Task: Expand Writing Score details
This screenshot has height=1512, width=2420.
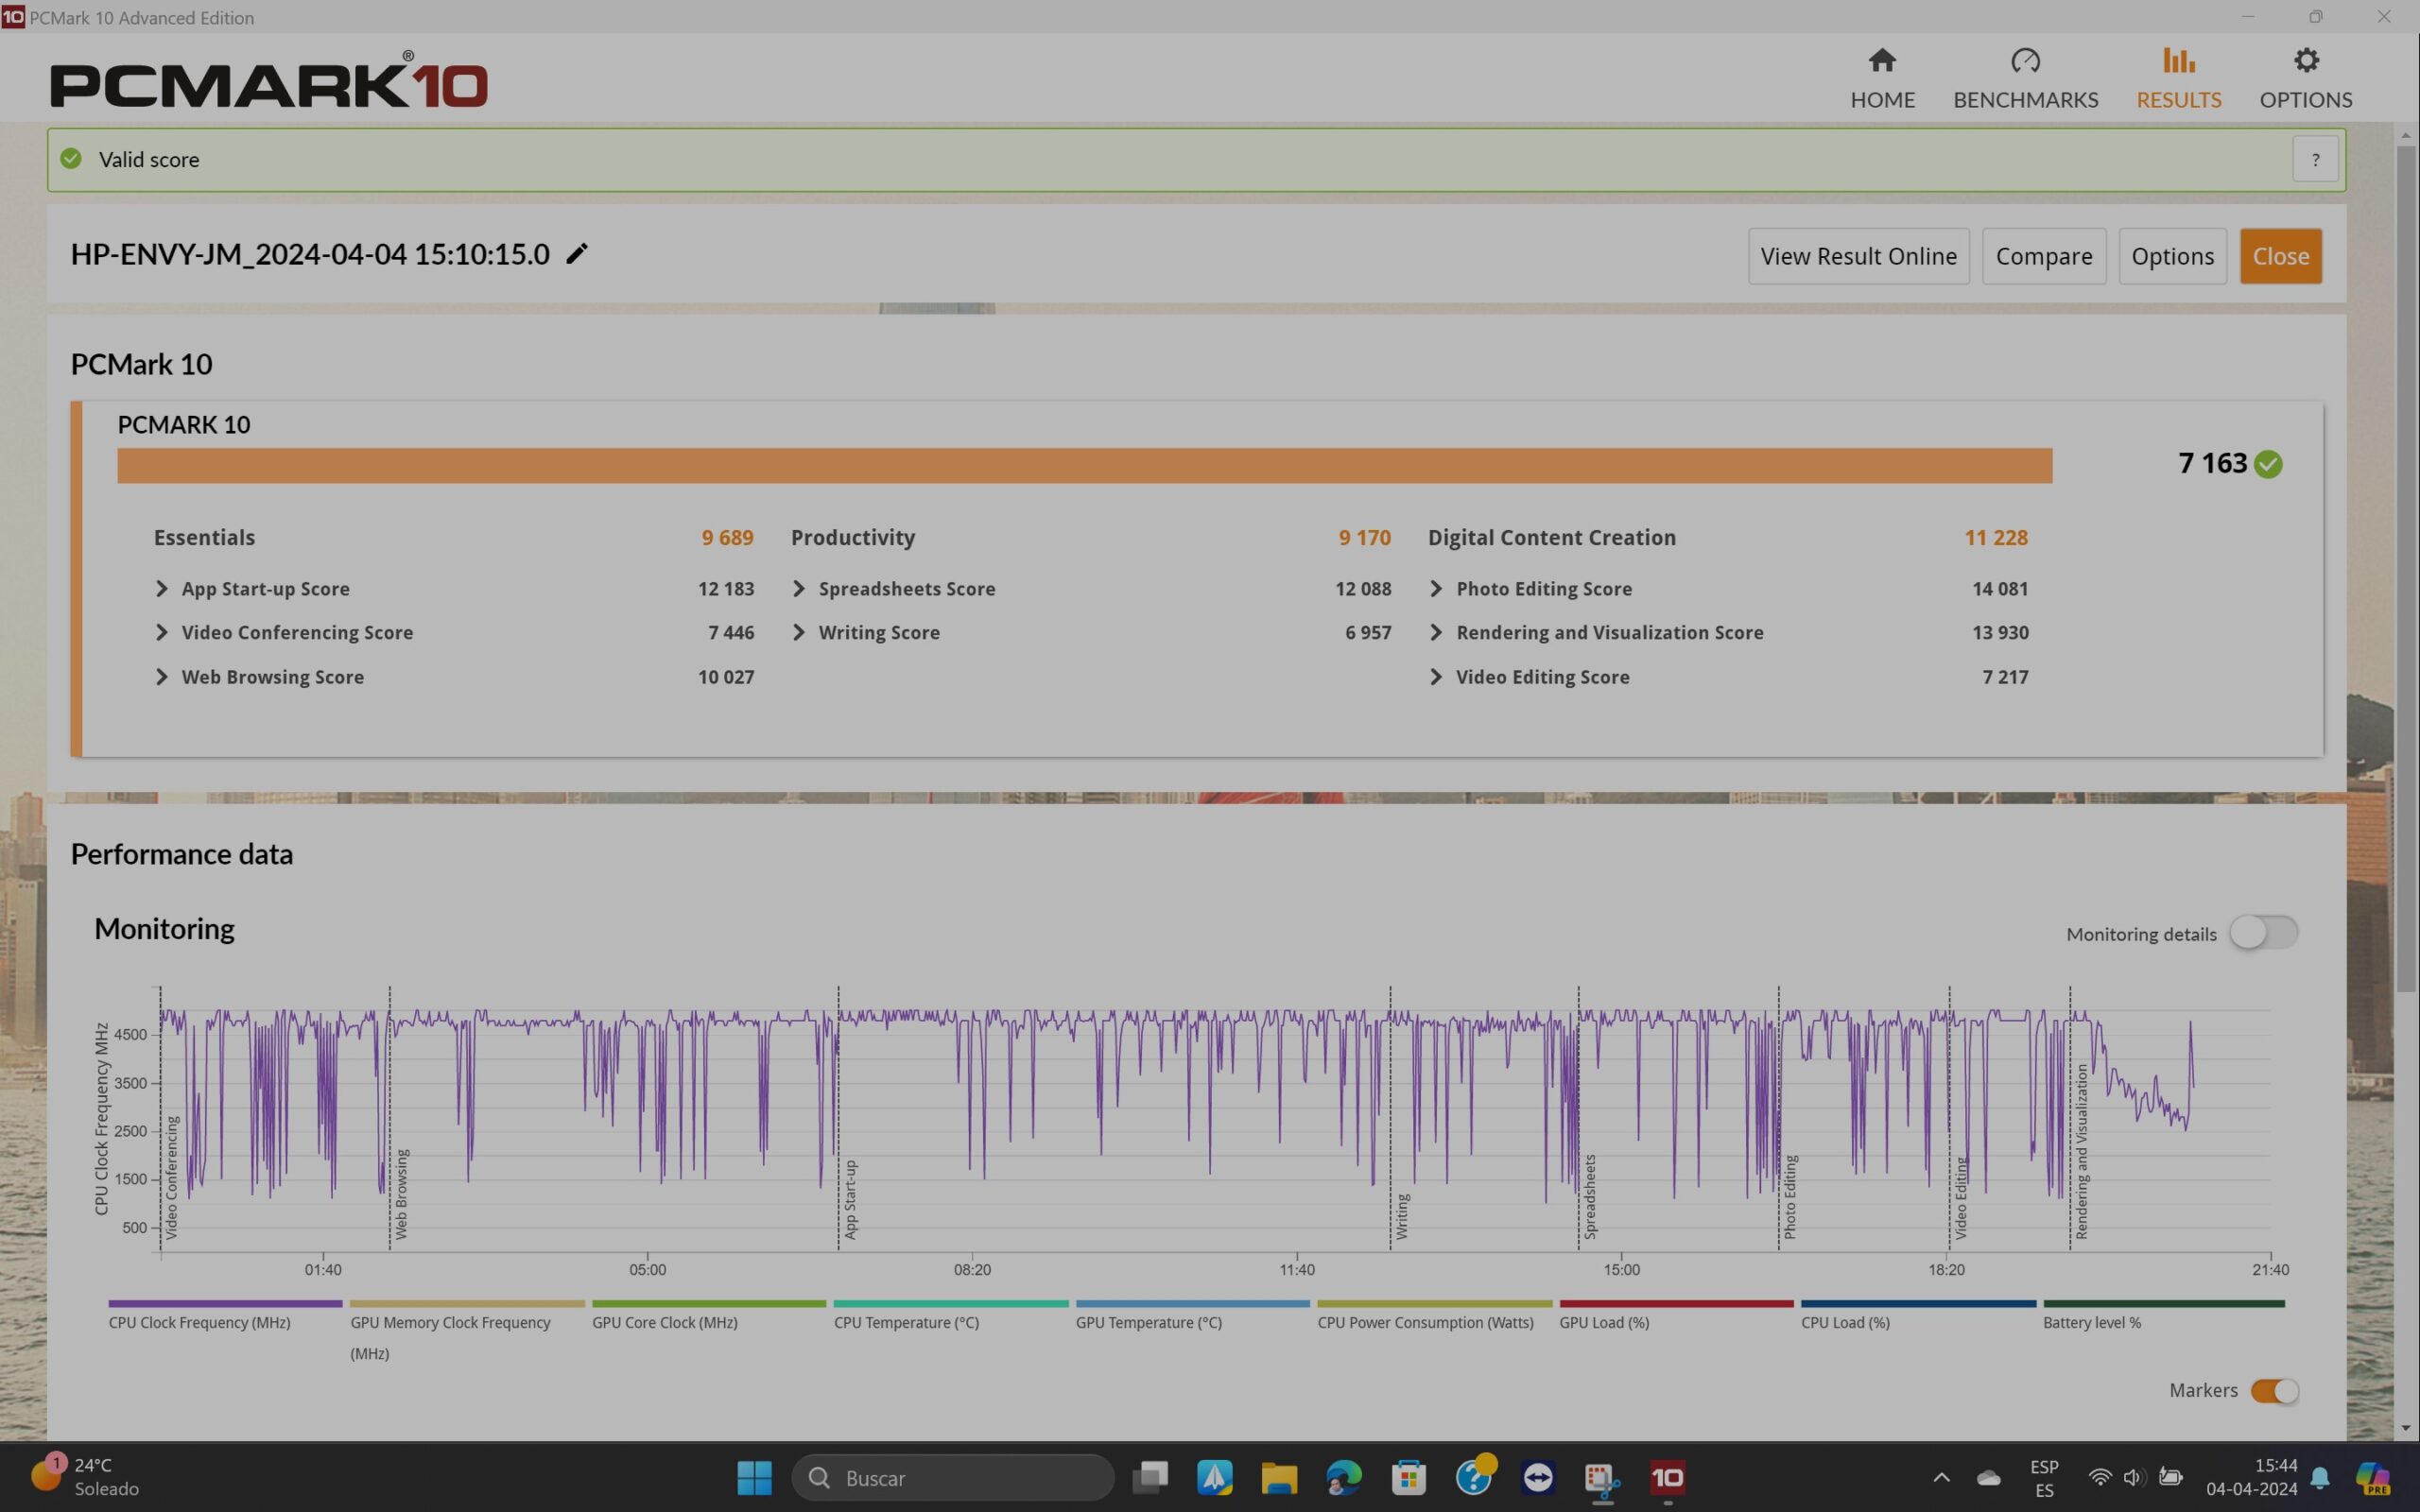Action: (798, 633)
